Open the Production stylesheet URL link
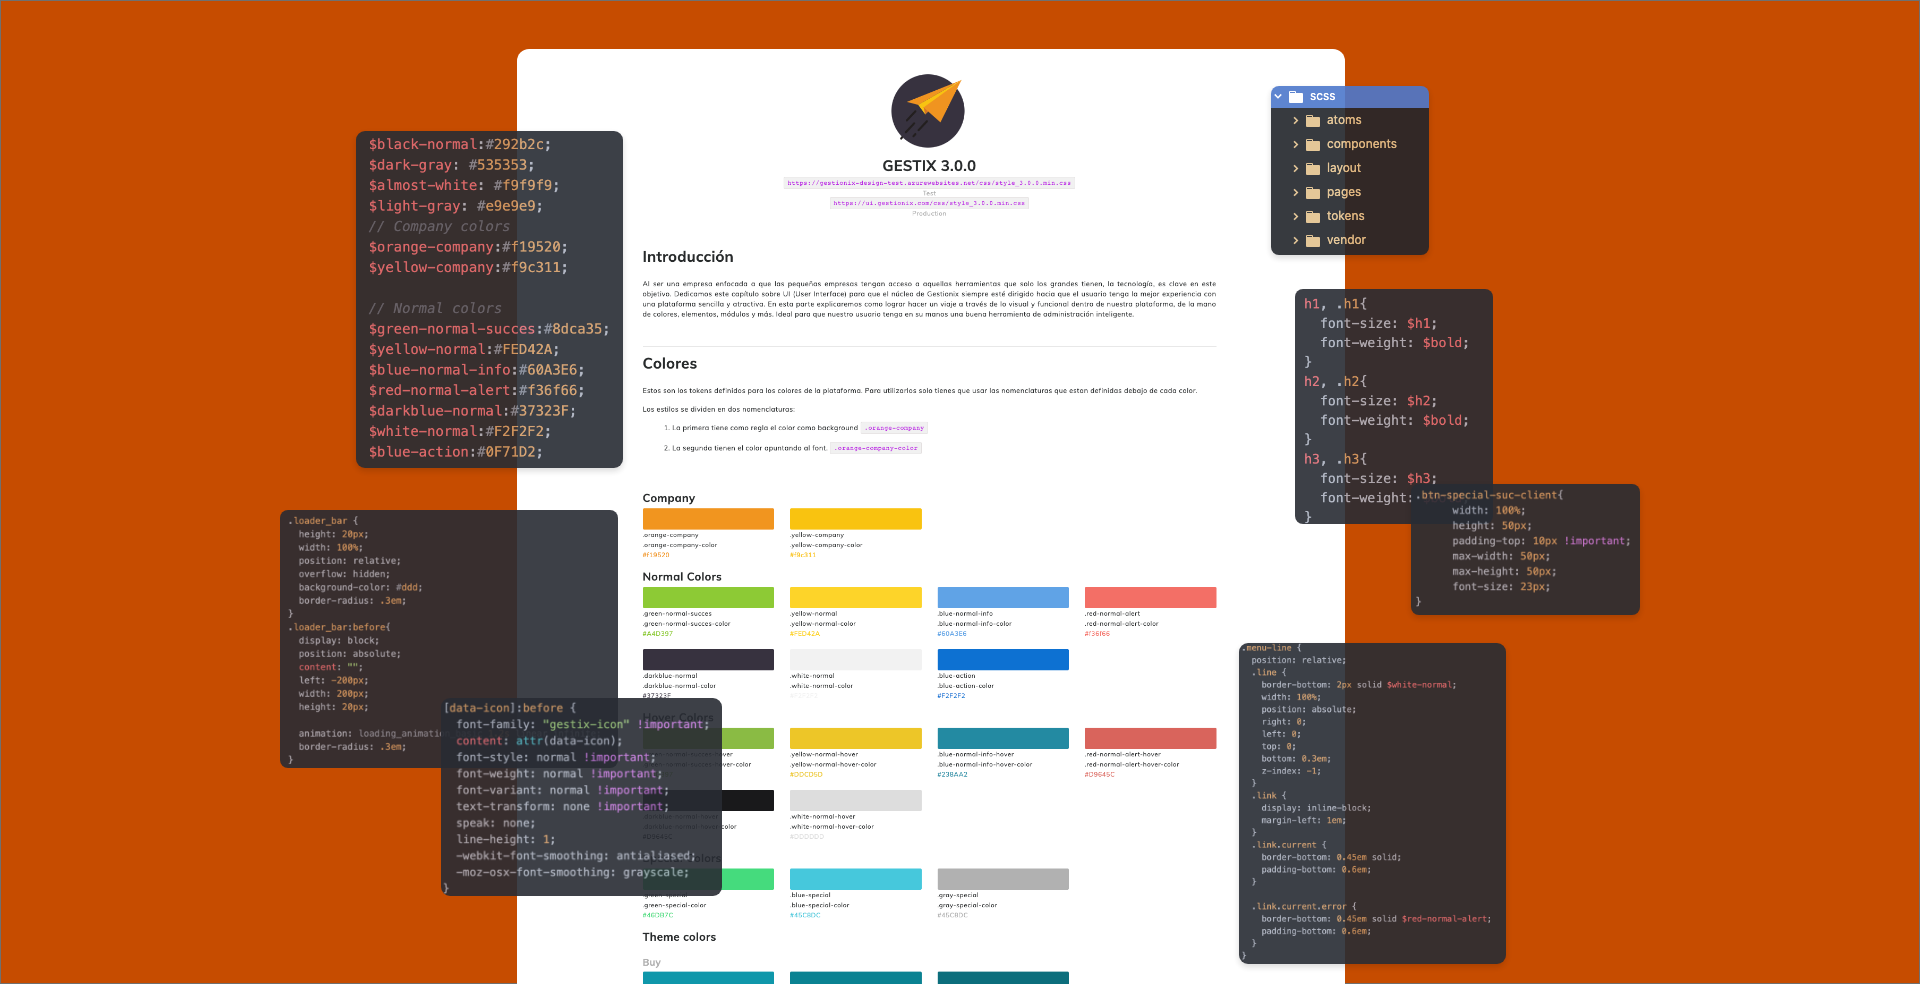This screenshot has width=1920, height=984. pos(929,203)
